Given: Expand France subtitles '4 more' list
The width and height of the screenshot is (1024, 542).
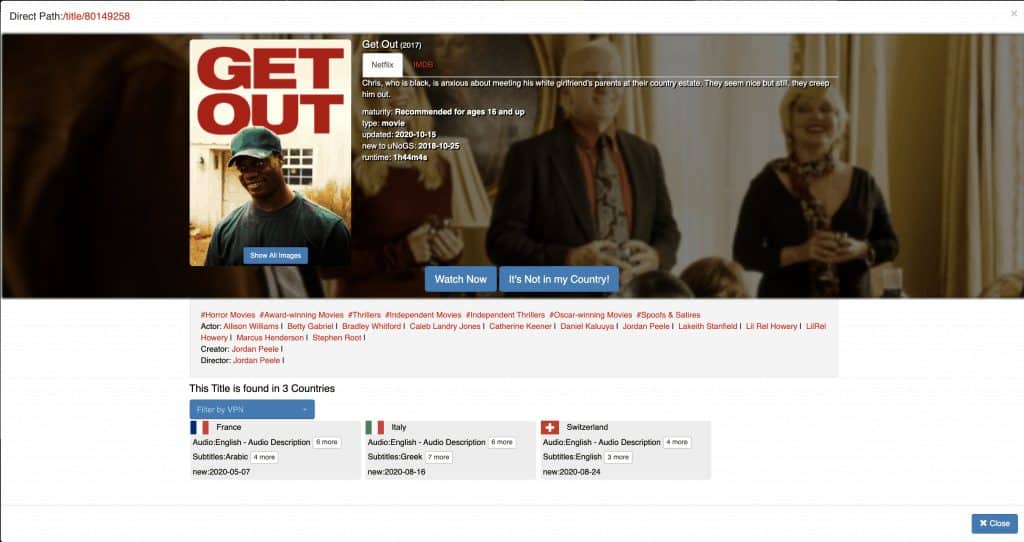Looking at the screenshot, I should click(264, 457).
